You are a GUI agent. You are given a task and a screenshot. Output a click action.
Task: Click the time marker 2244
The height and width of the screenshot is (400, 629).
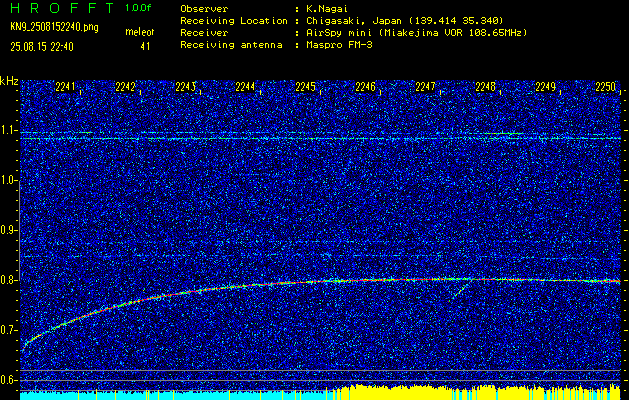(x=245, y=87)
